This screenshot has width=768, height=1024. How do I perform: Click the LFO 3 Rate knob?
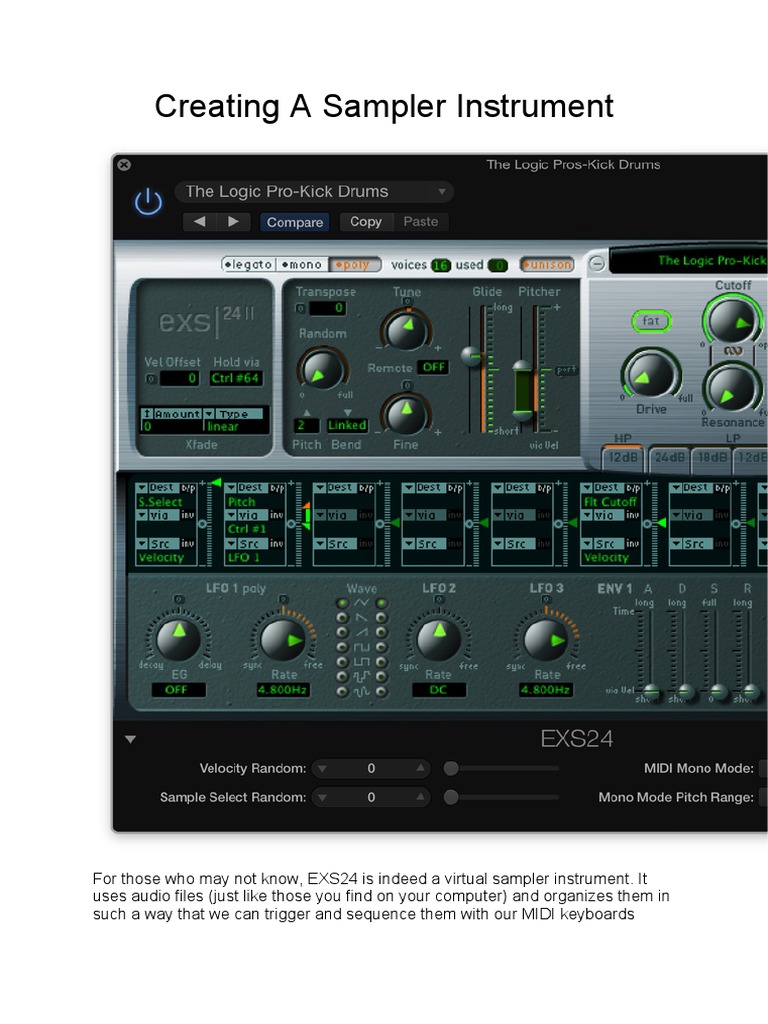click(545, 639)
